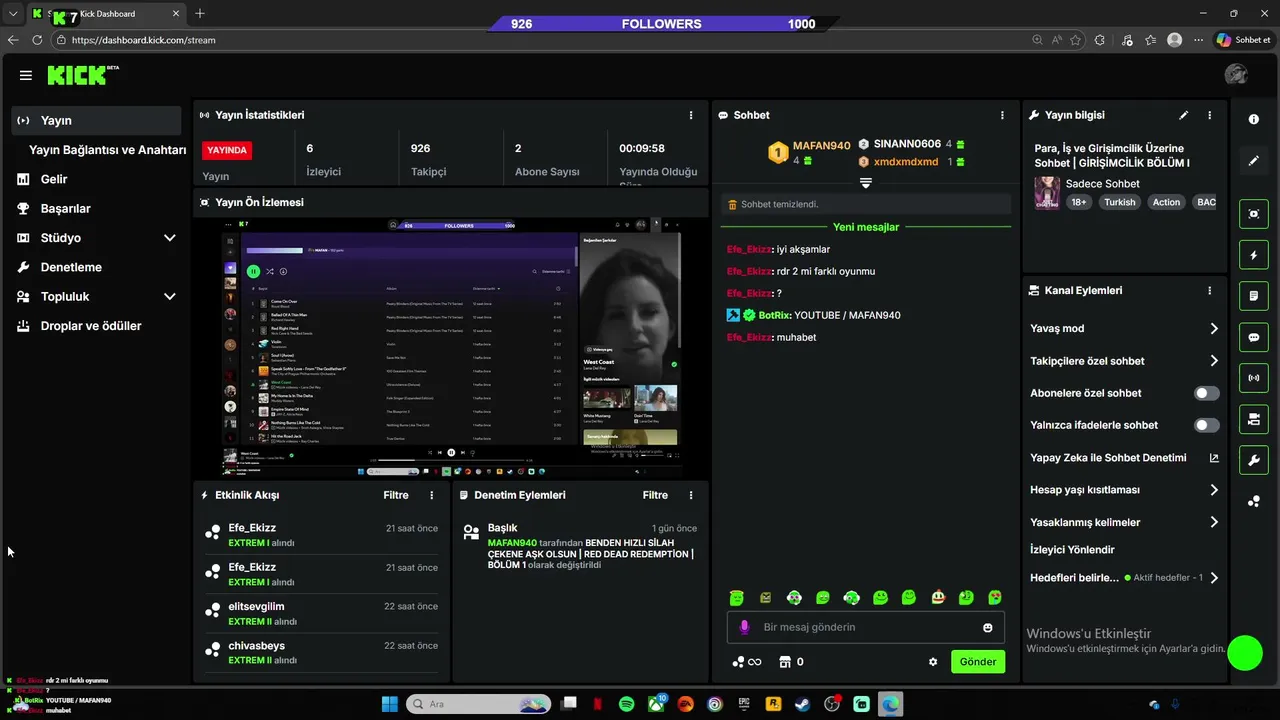The image size is (1280, 720).
Task: Open Takipçilere özel sohbet settings arrow
Action: pyautogui.click(x=1214, y=361)
